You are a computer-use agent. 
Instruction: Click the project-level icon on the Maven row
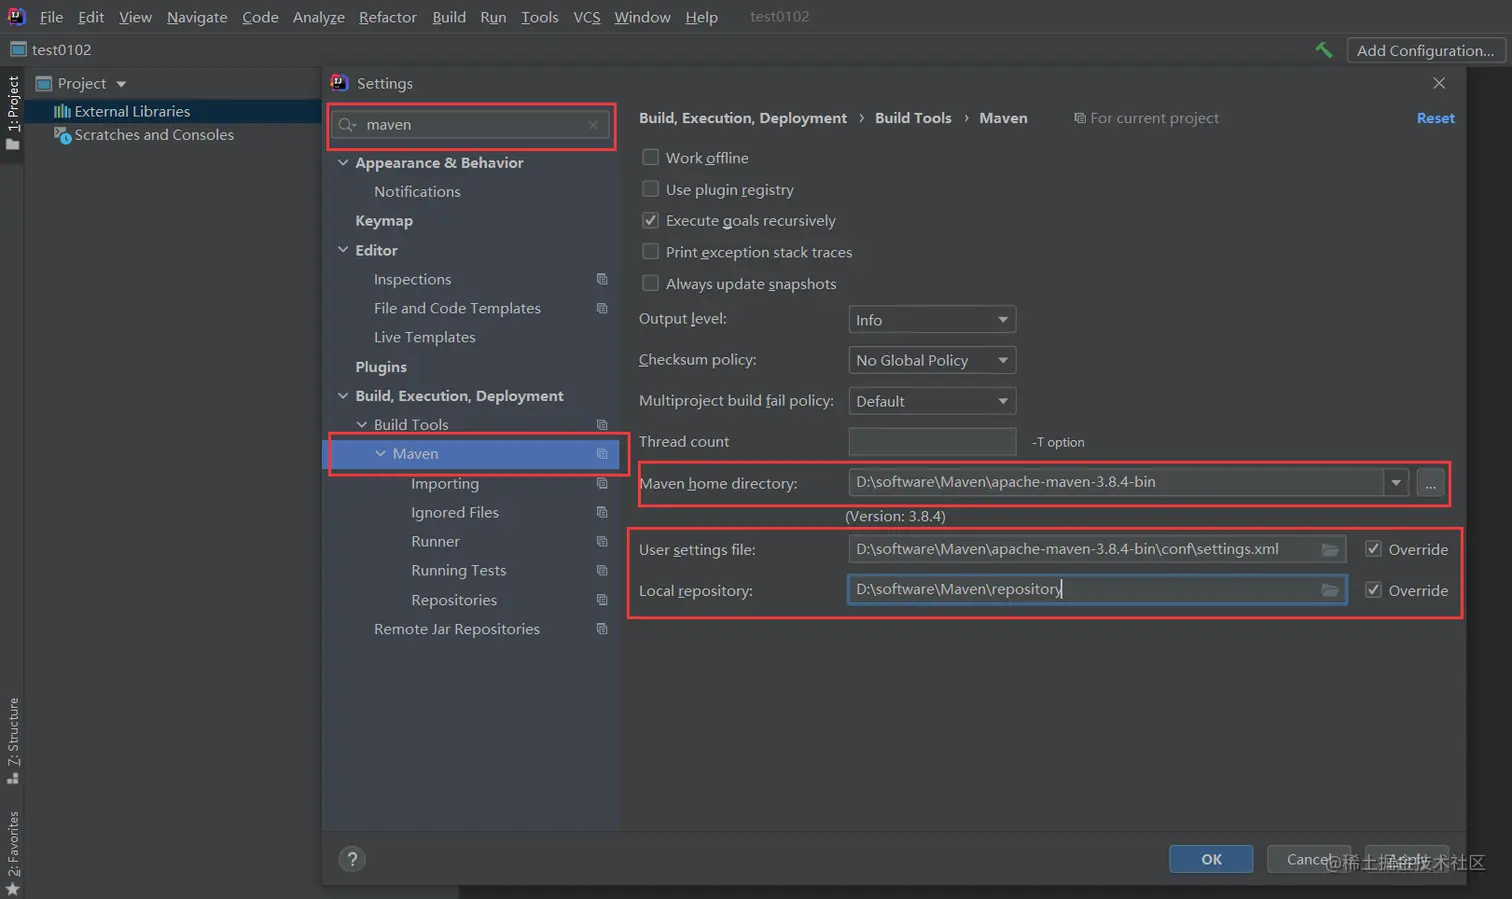tap(602, 454)
